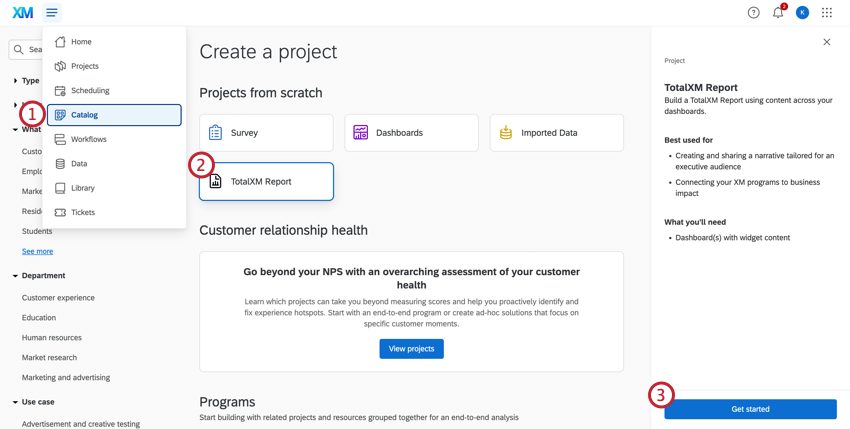Go to Home in navigation menu
Image resolution: width=850 pixels, height=429 pixels.
[x=81, y=42]
